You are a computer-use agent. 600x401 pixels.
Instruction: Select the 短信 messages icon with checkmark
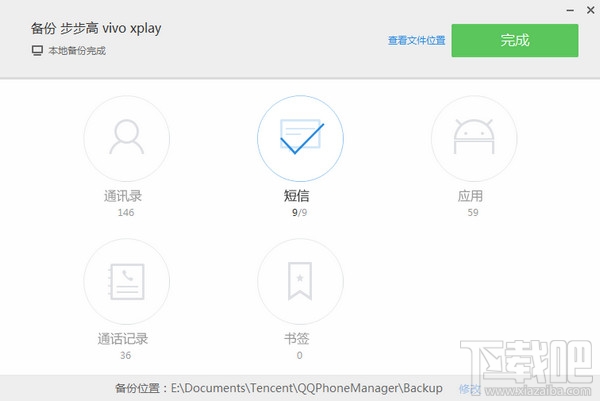(x=300, y=139)
